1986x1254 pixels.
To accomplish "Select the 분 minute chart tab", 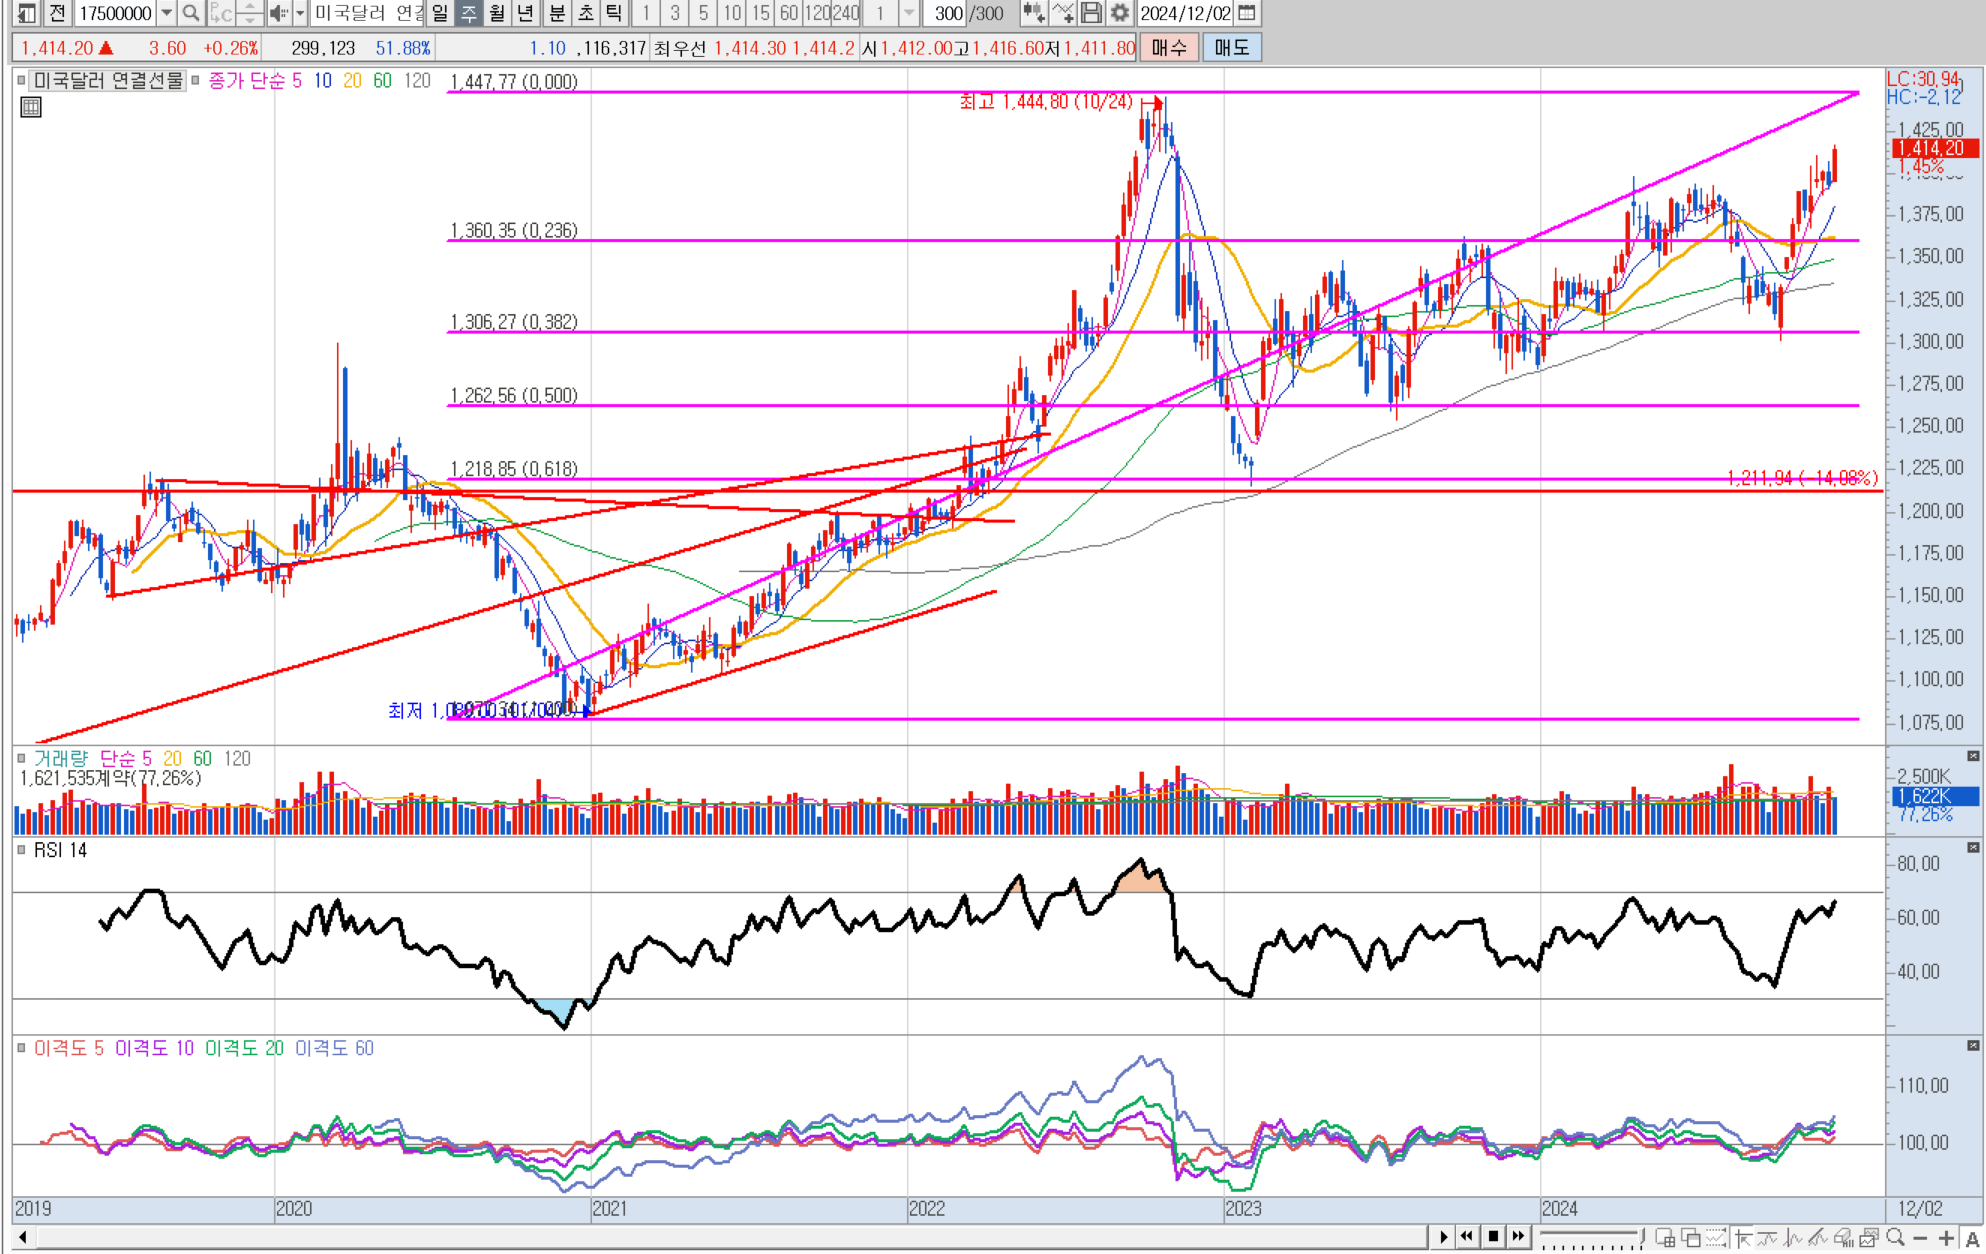I will pos(557,13).
